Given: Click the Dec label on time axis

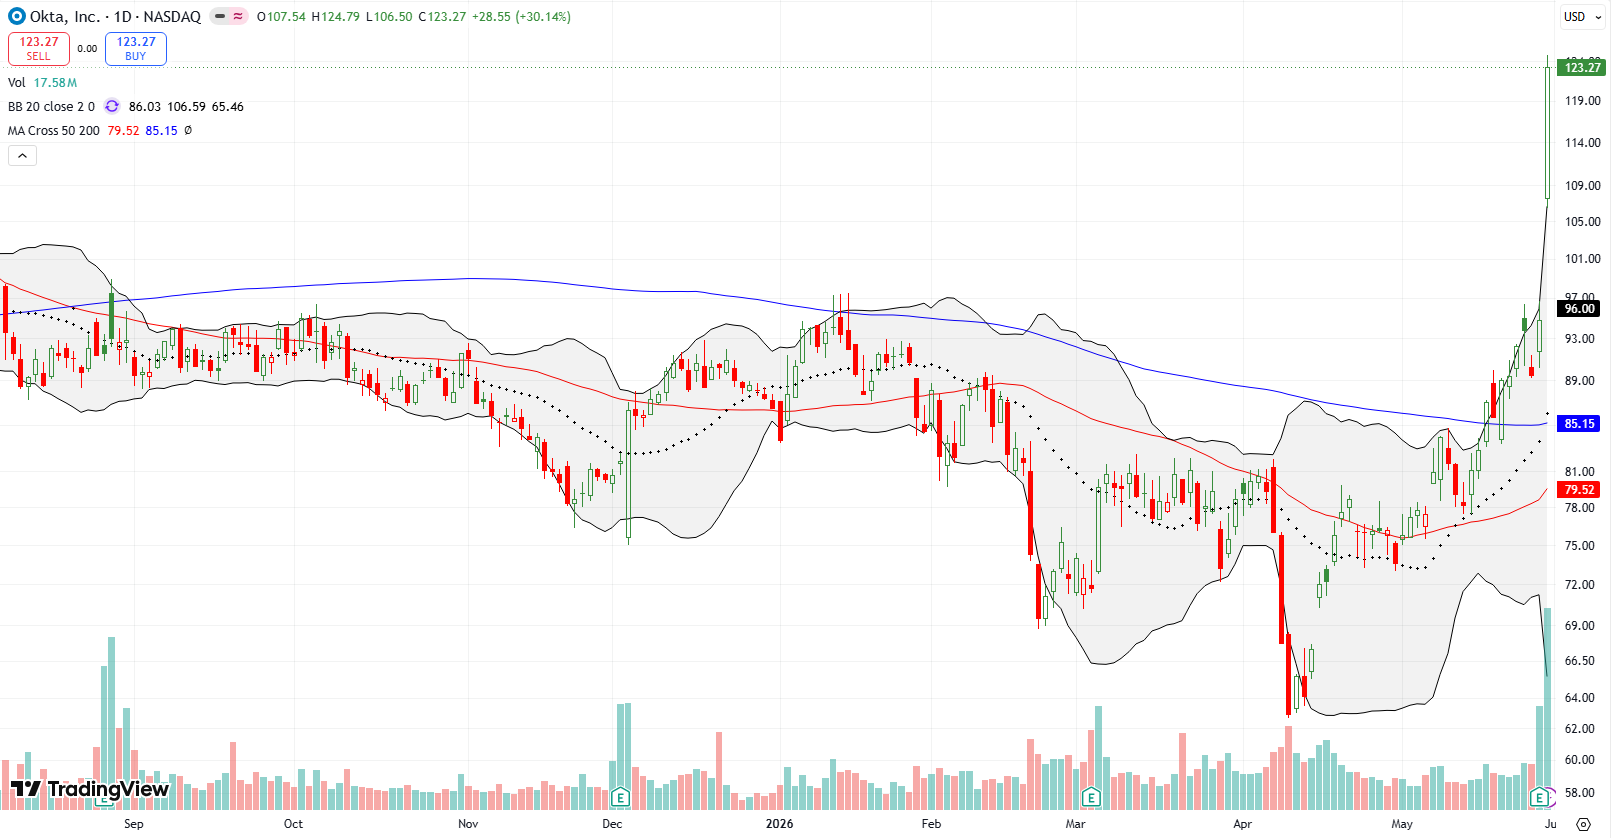Looking at the screenshot, I should (612, 824).
